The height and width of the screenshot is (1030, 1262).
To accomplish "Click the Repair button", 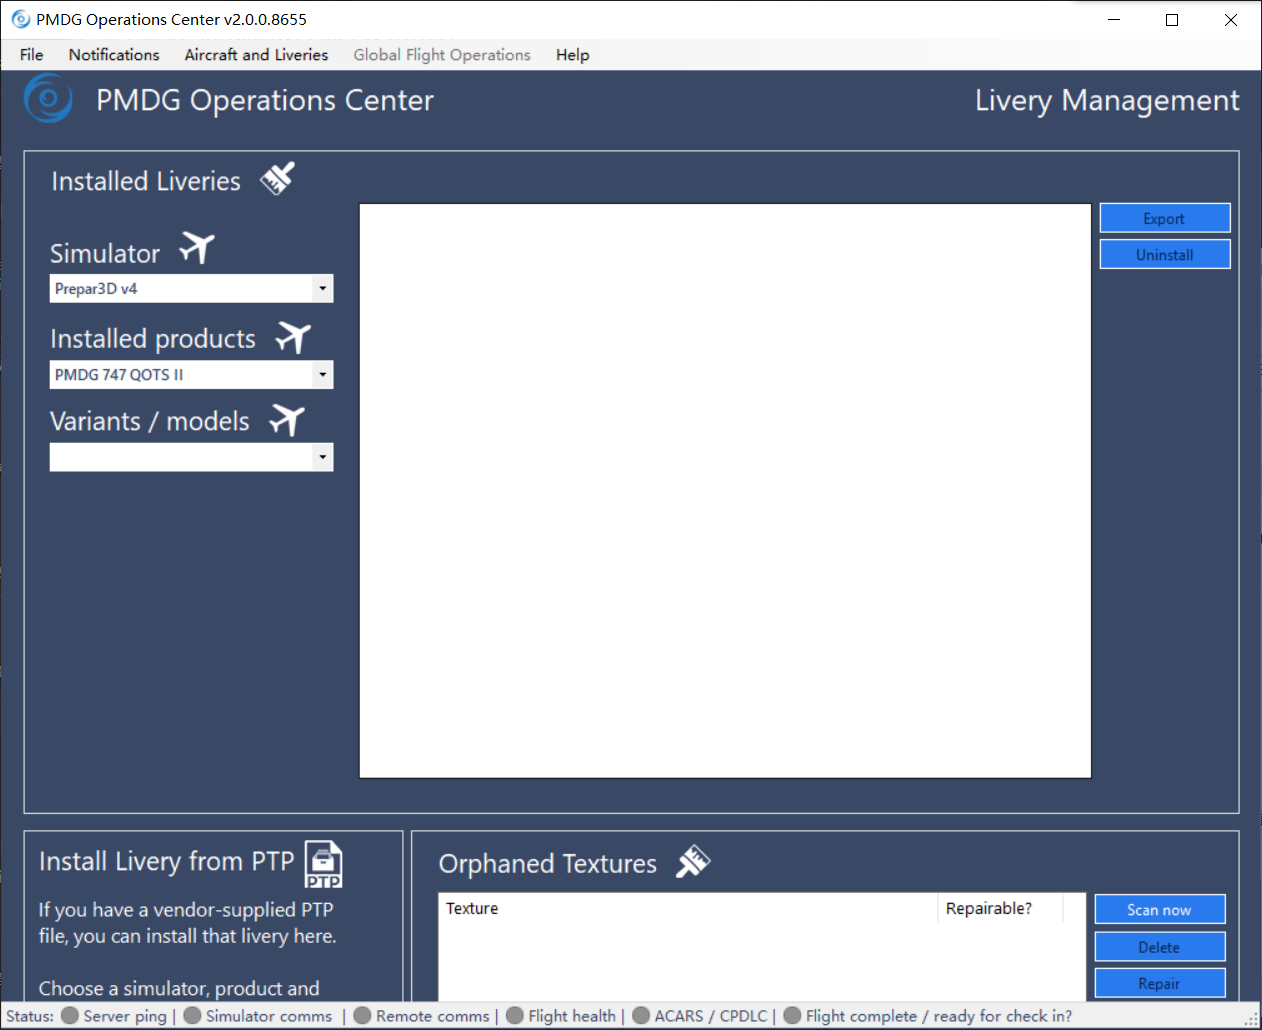I will [x=1160, y=983].
